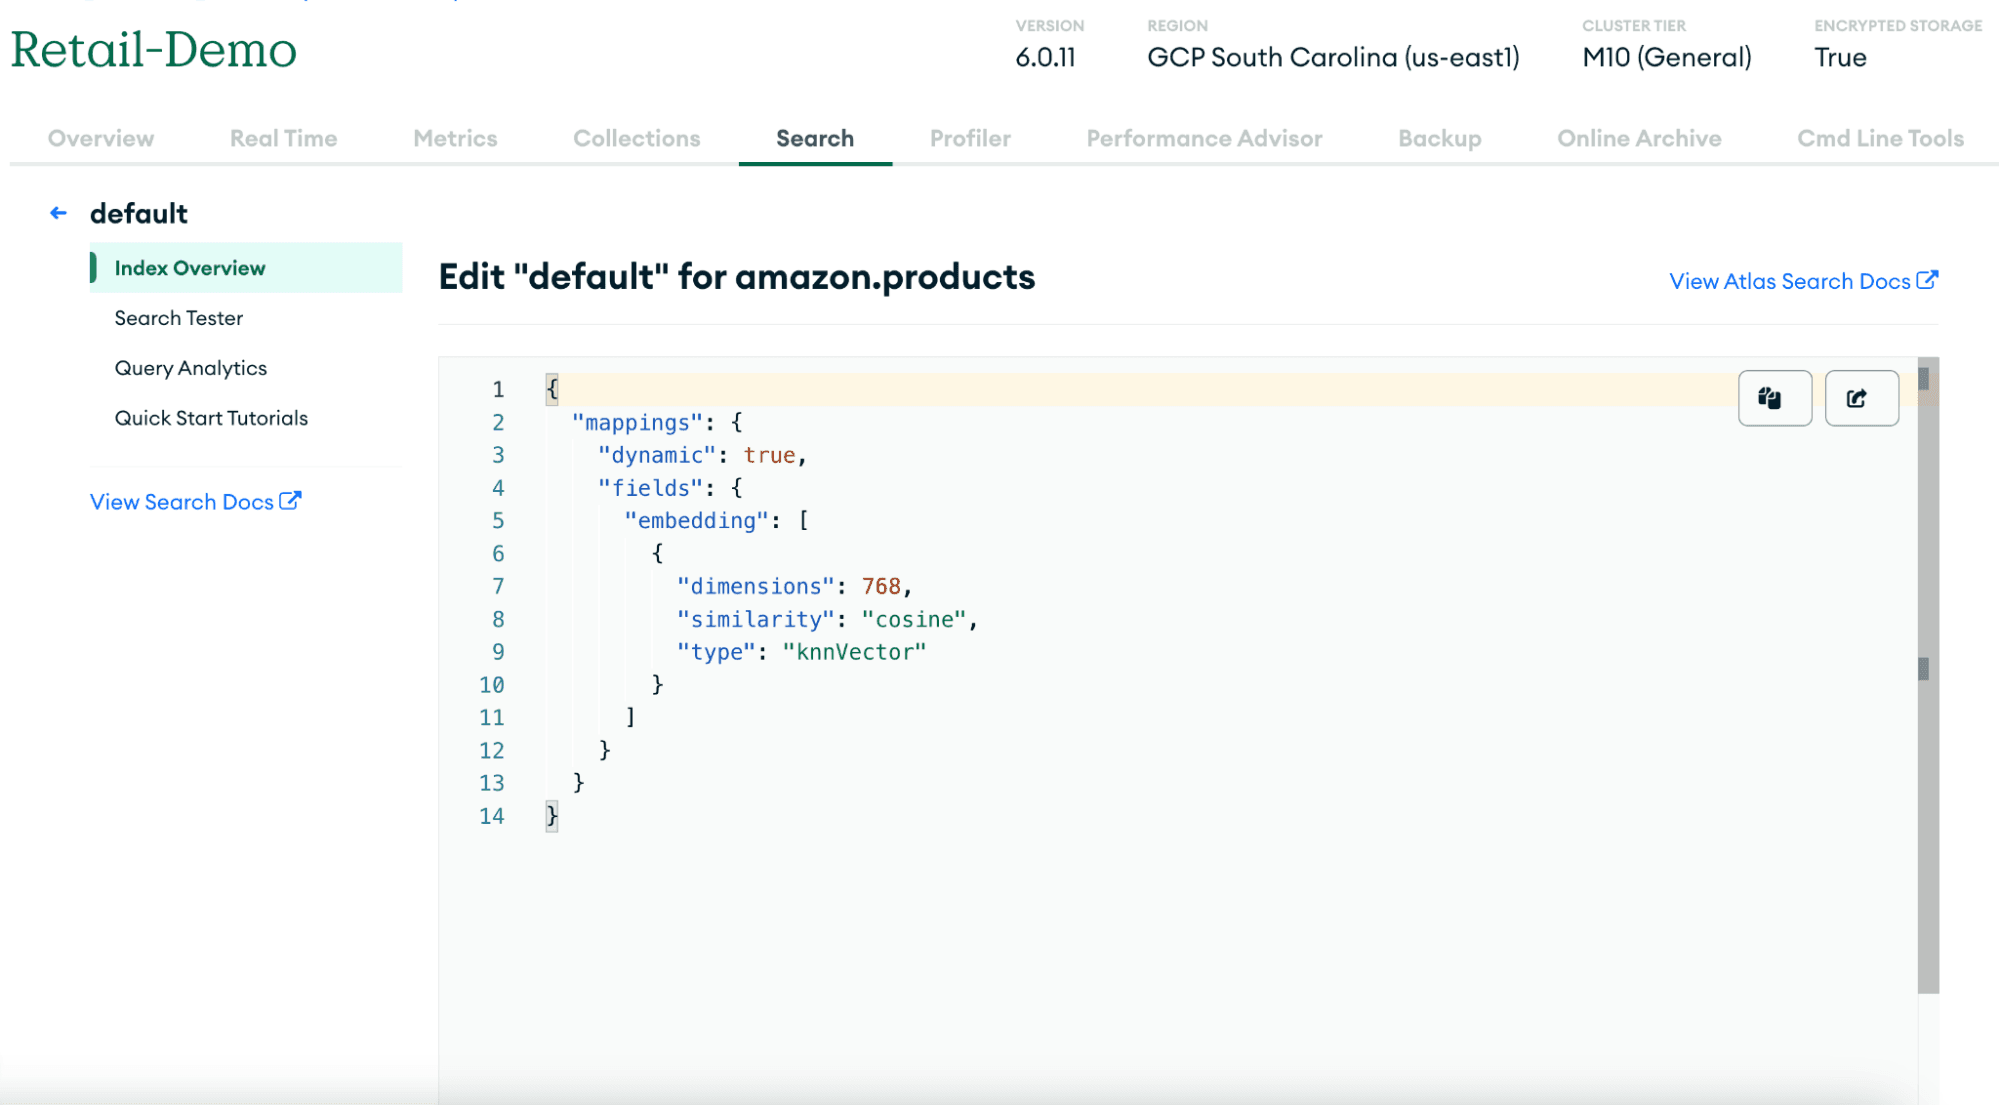
Task: Click the export index definition icon
Action: [1860, 397]
